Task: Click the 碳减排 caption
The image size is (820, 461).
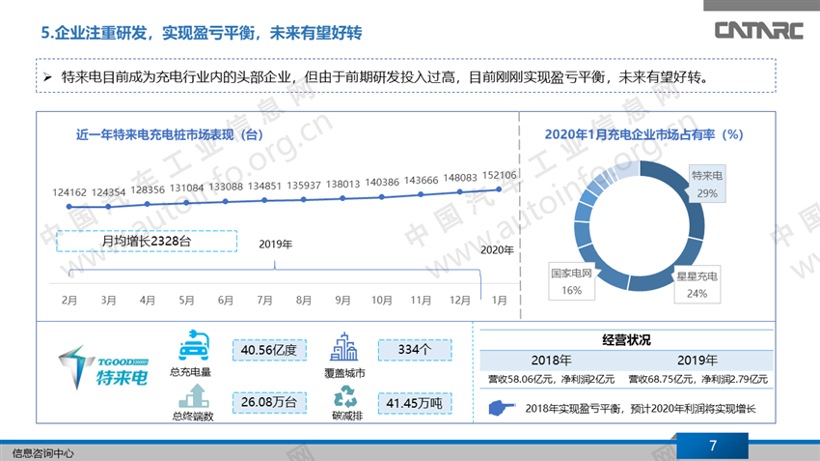Action: 347,416
